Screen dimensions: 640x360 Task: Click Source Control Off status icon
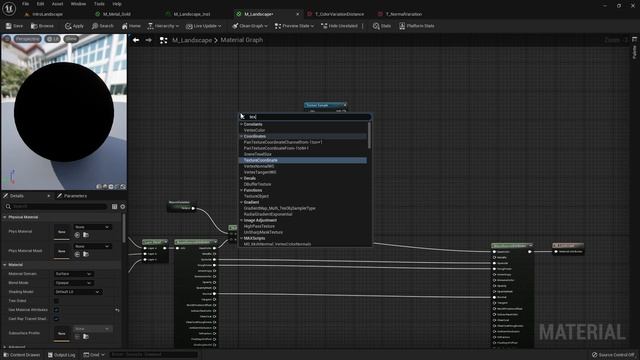(x=594, y=355)
